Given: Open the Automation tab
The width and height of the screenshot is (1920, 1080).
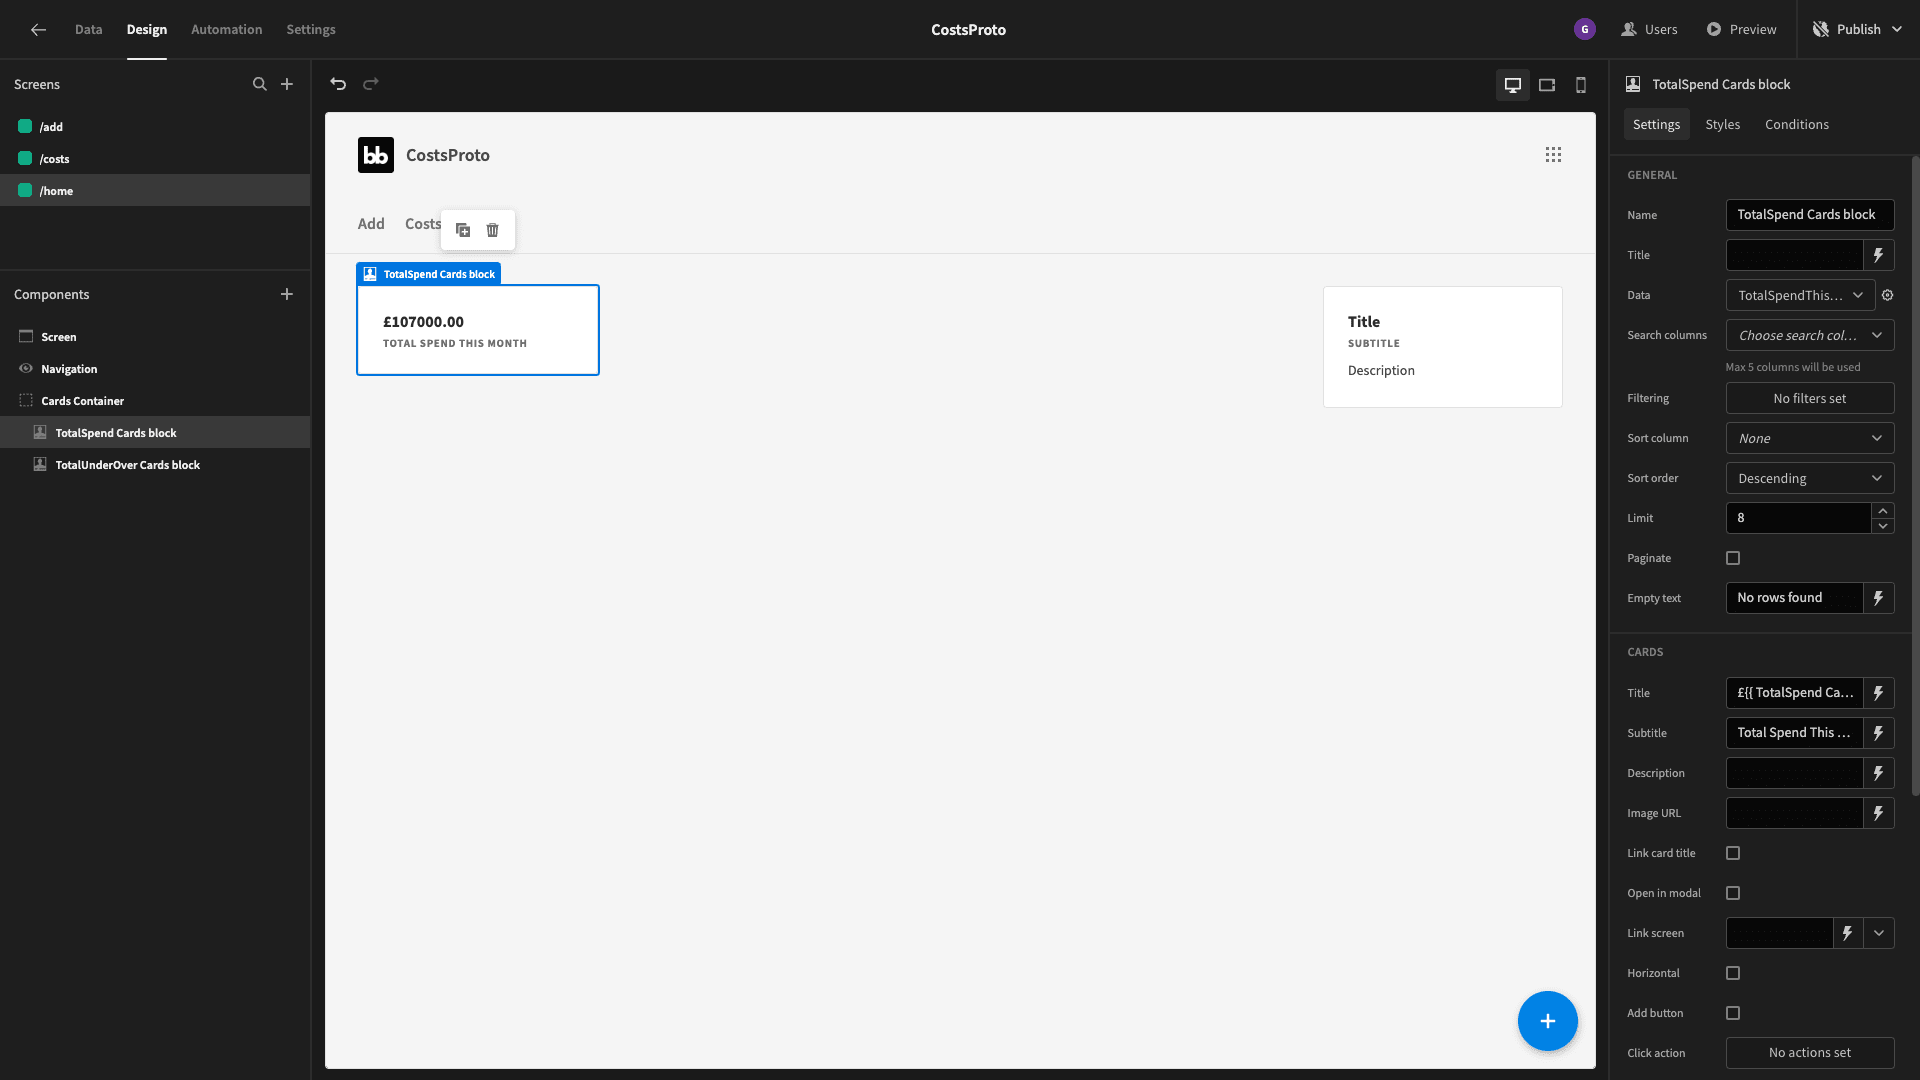Looking at the screenshot, I should click(x=226, y=29).
